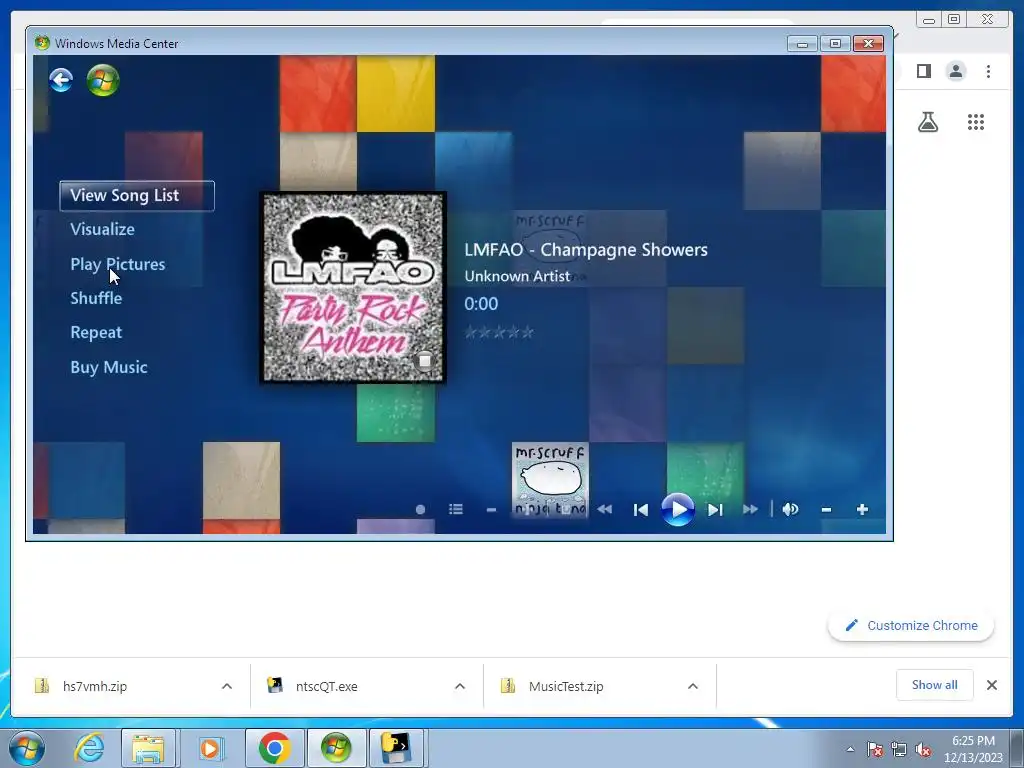Mute the Media Center audio
The width and height of the screenshot is (1024, 768).
tap(790, 509)
